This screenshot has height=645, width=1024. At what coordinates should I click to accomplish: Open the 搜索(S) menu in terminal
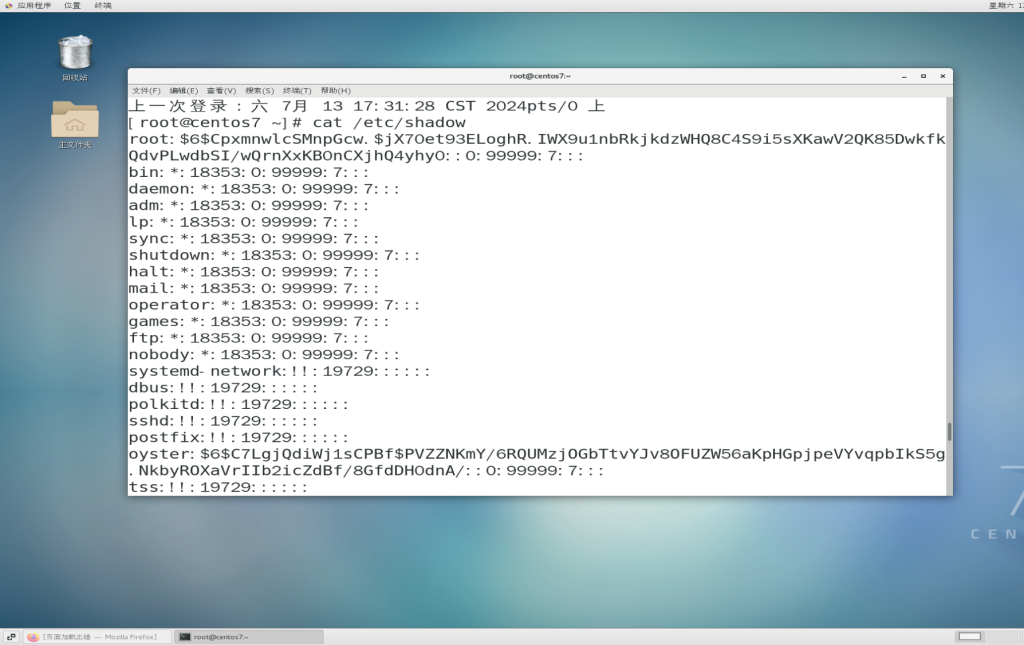[x=259, y=90]
